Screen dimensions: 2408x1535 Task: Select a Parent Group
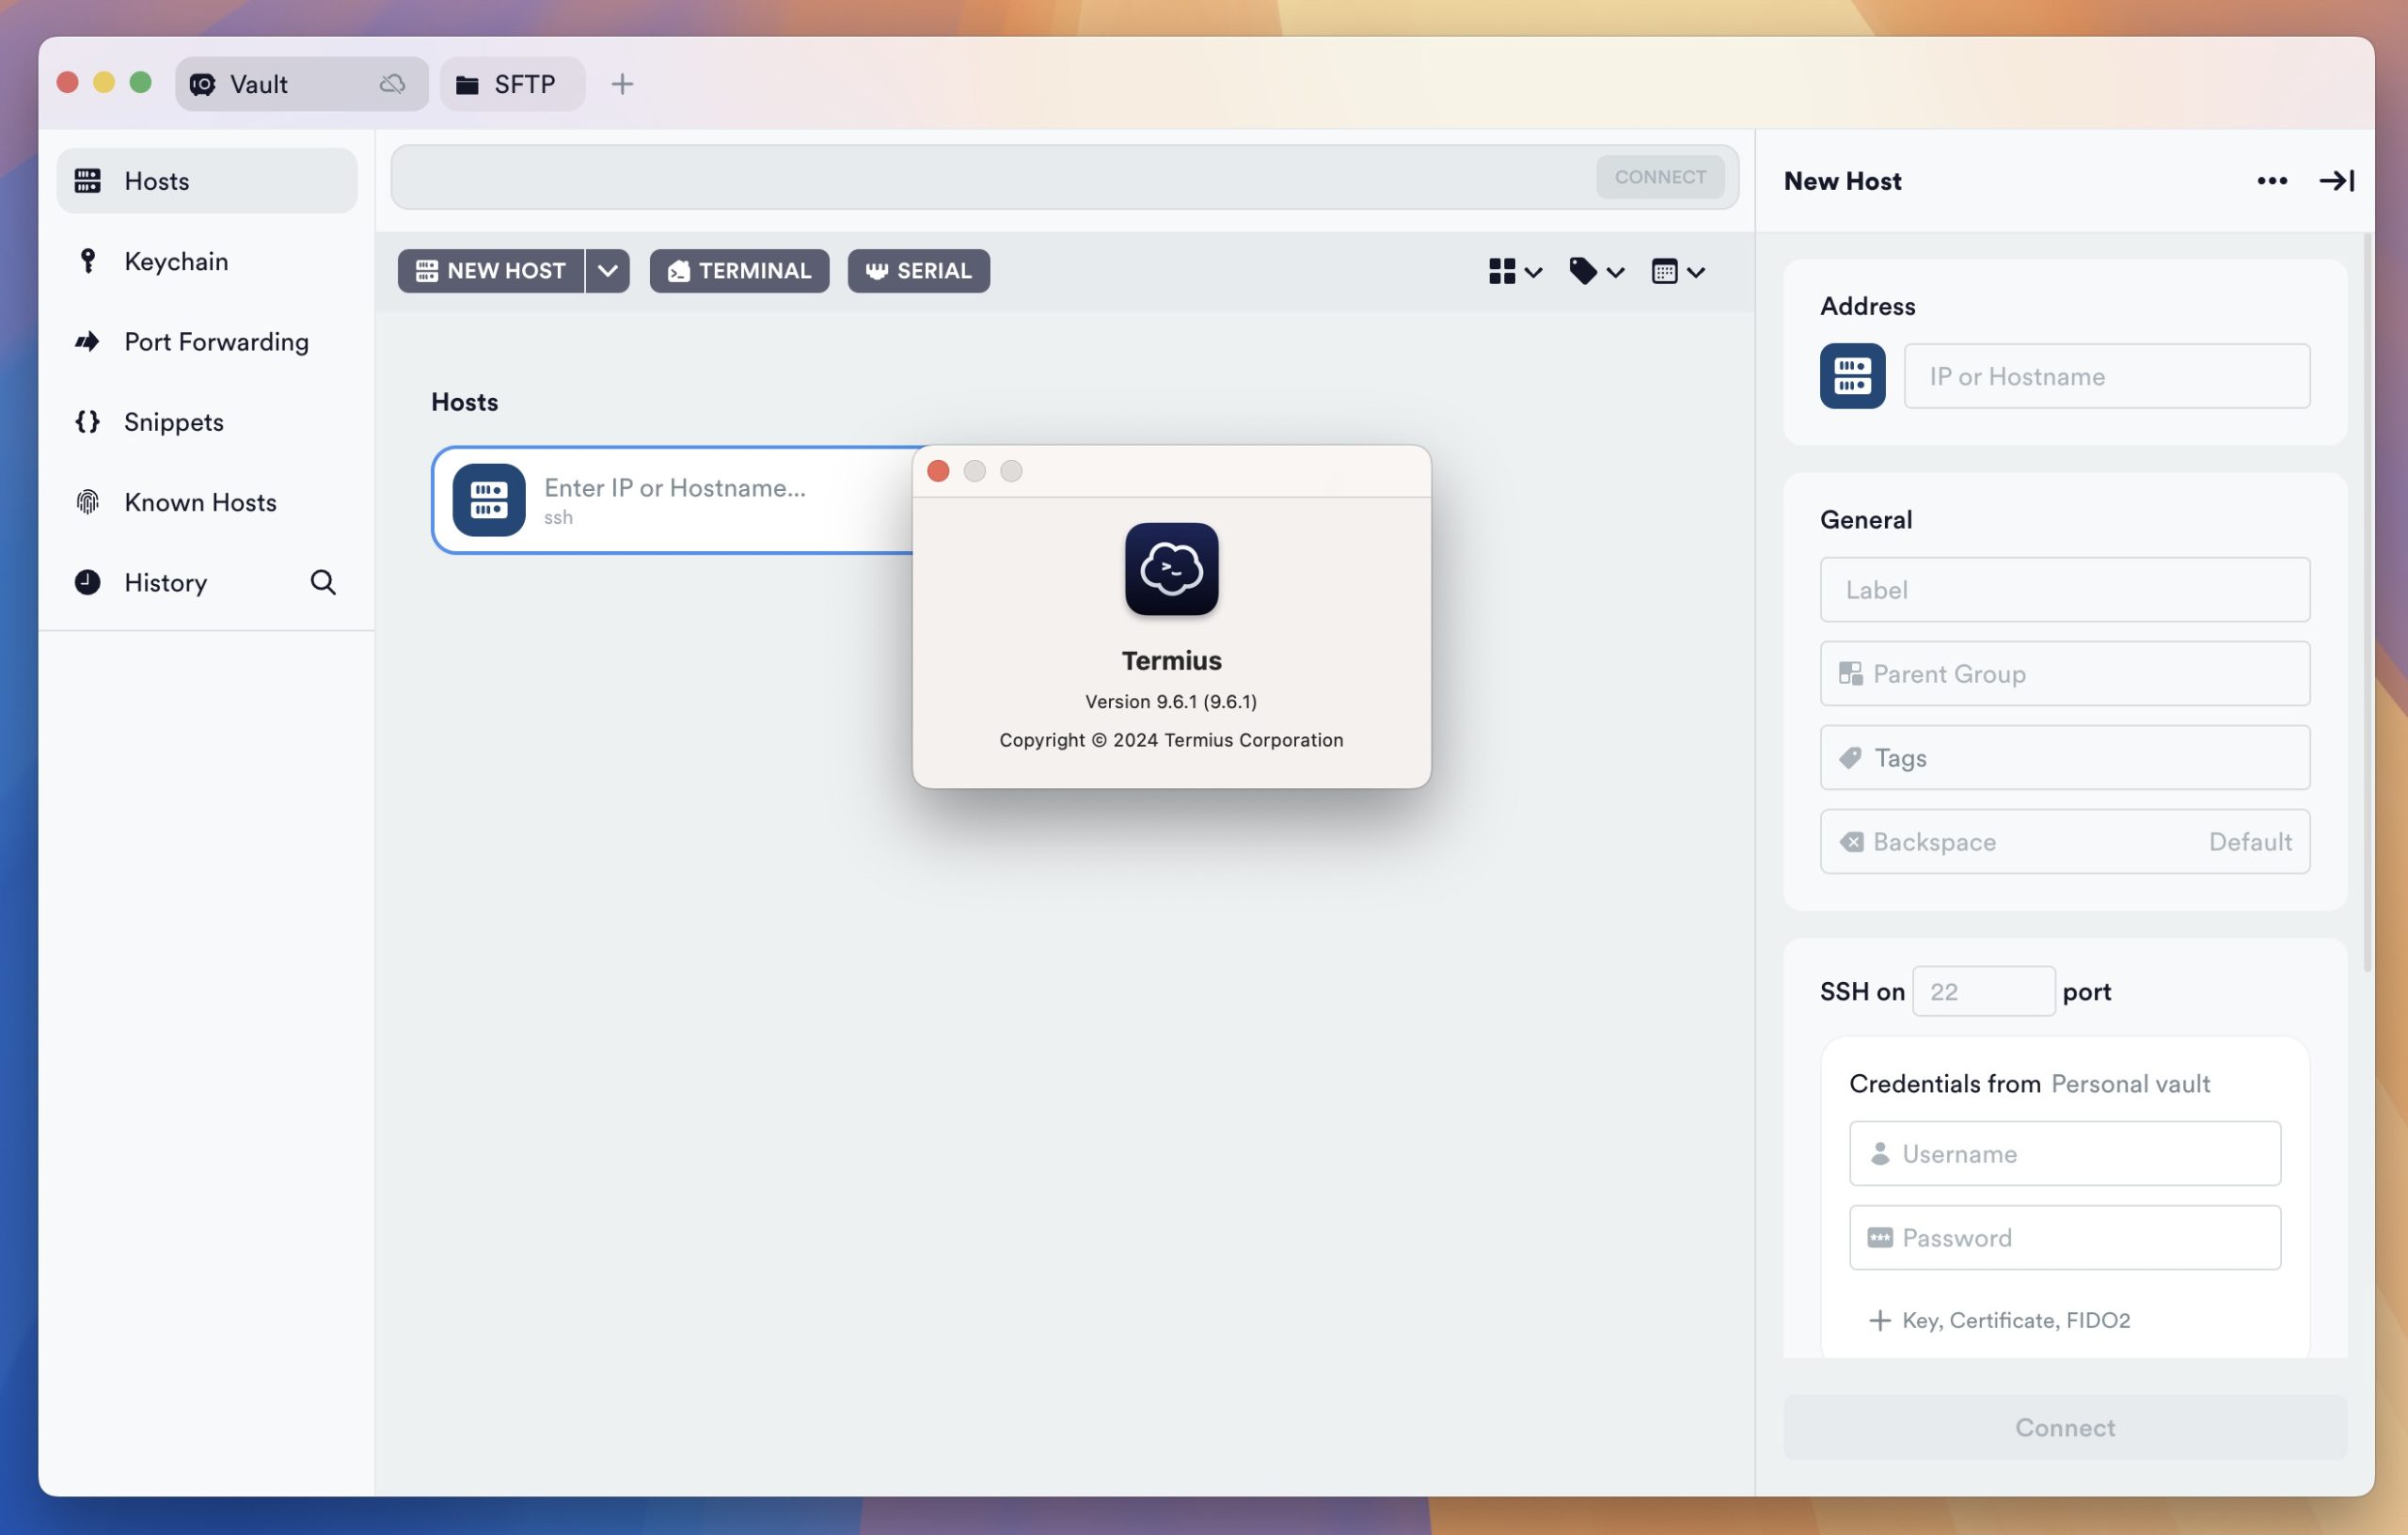tap(2064, 674)
